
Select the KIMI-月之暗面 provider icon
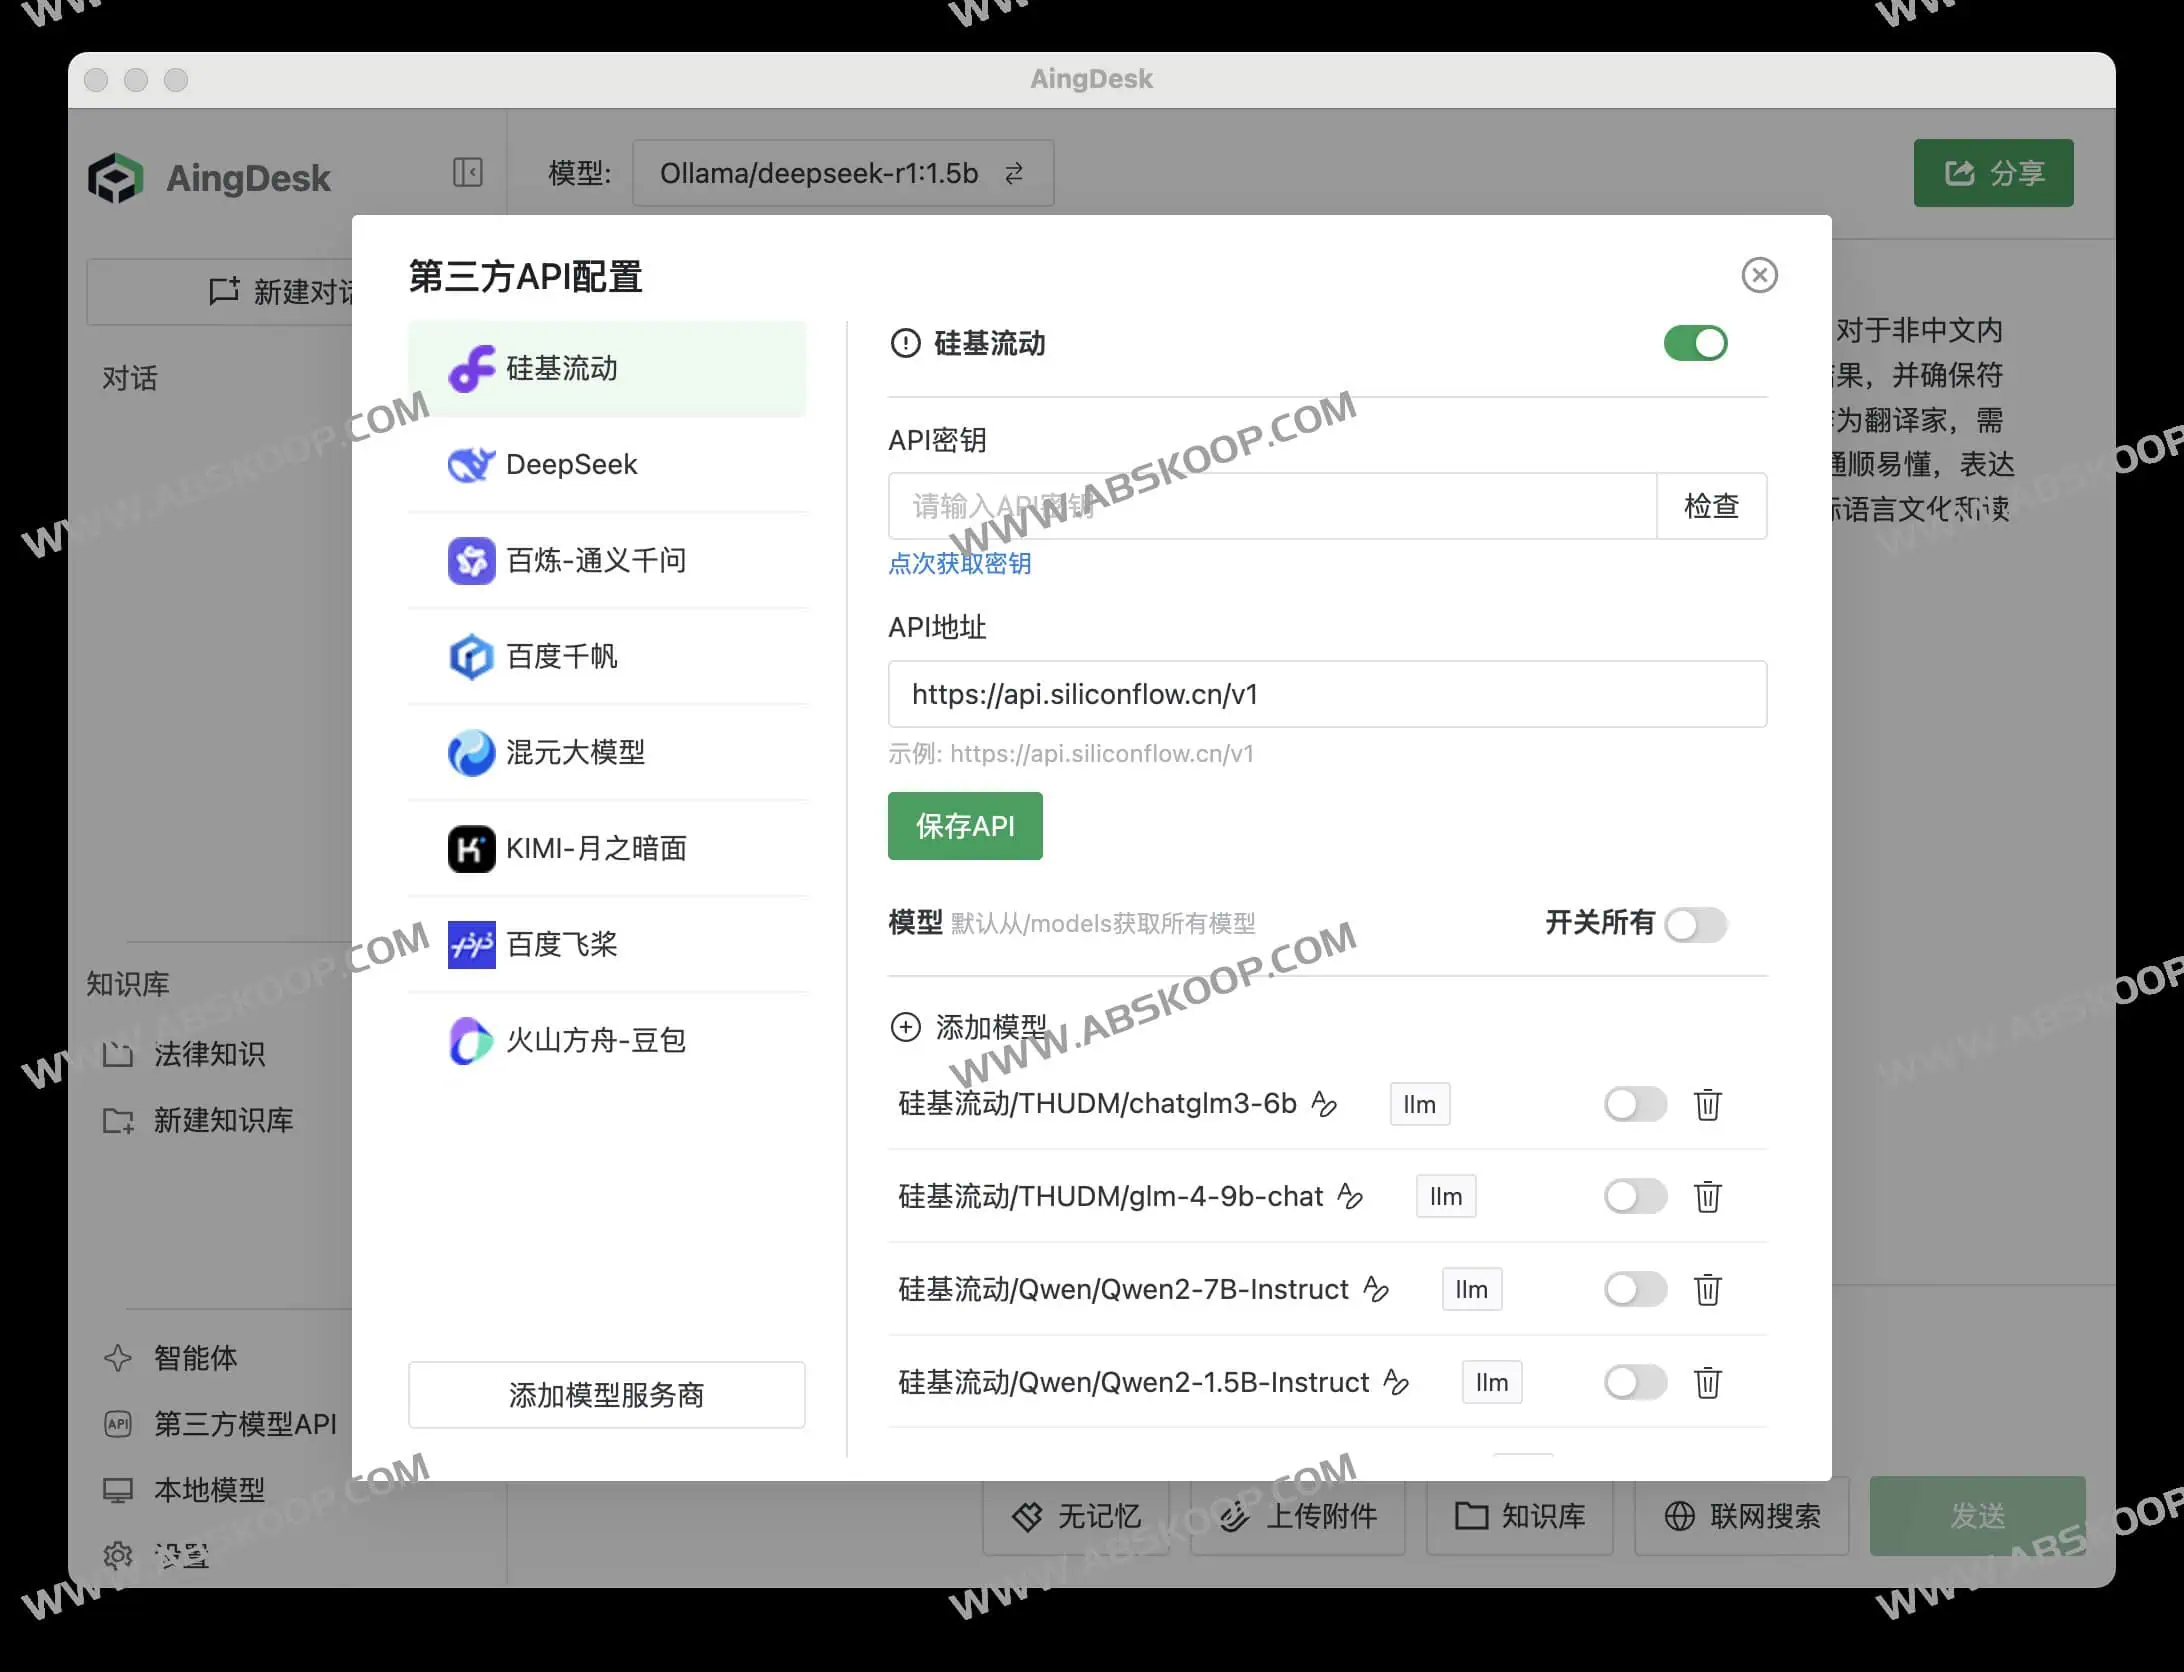(470, 848)
